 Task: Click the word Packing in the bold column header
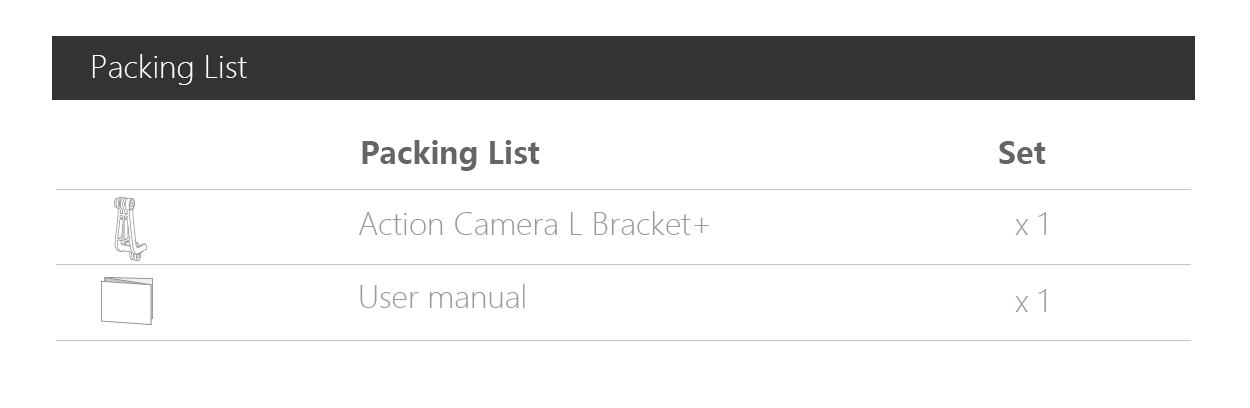pos(420,153)
